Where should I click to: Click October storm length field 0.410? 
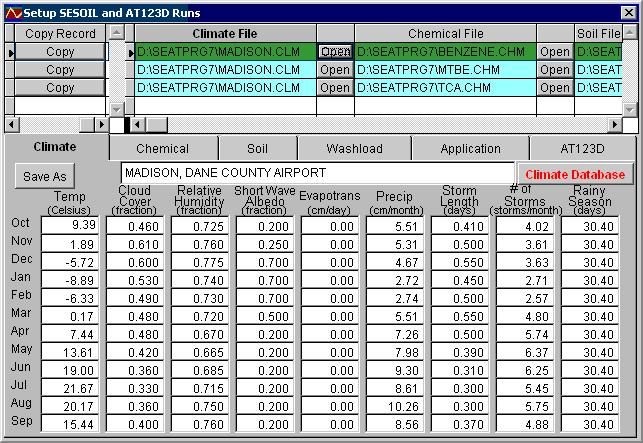[x=460, y=226]
